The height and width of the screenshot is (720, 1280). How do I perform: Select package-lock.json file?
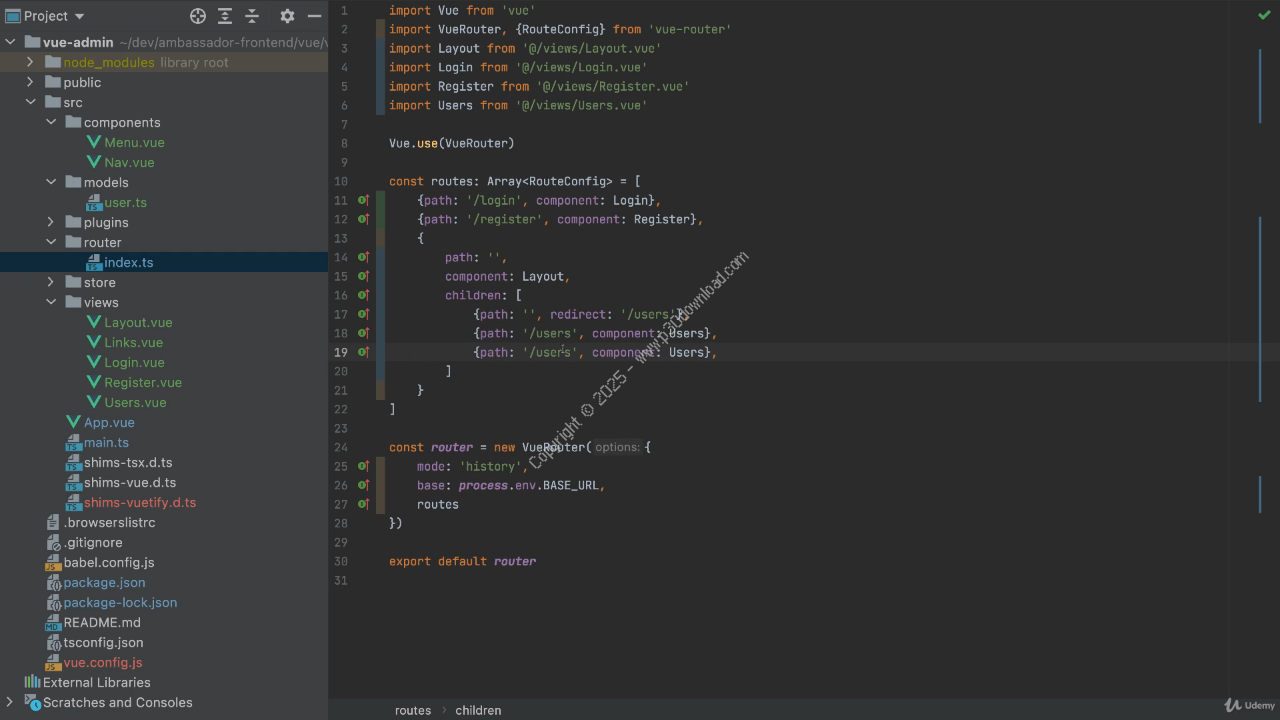[120, 602]
